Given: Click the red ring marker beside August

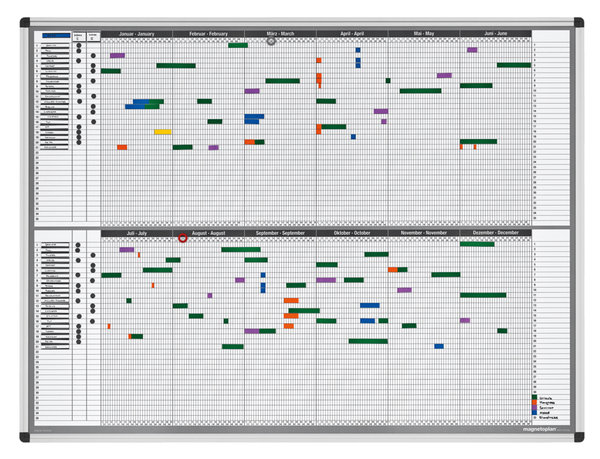Looking at the screenshot, I should pos(182,238).
